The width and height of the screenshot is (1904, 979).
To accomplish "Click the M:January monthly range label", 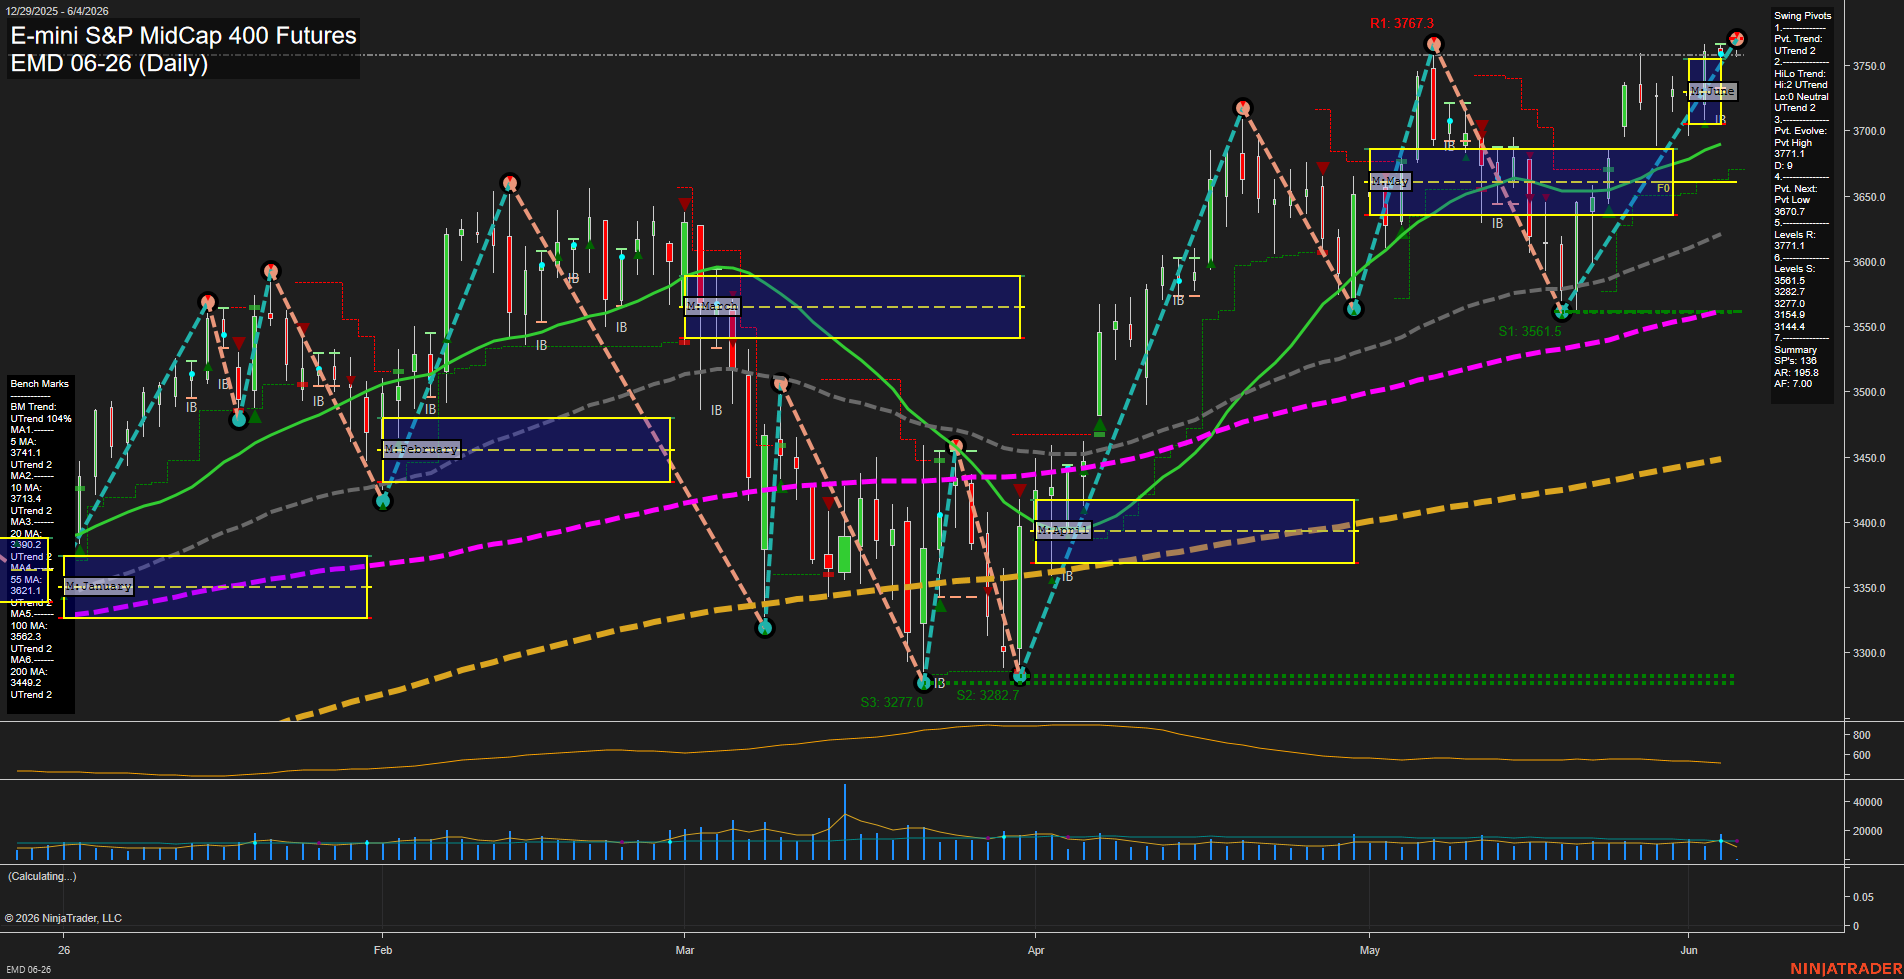I will pyautogui.click(x=99, y=586).
